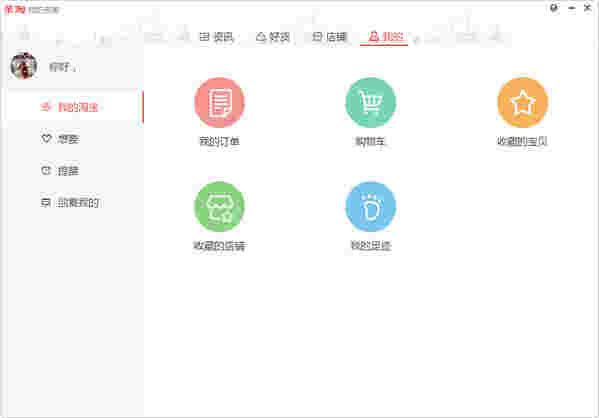
Task: Open the orange star 收藏的宝贝 icon
Action: click(x=522, y=102)
